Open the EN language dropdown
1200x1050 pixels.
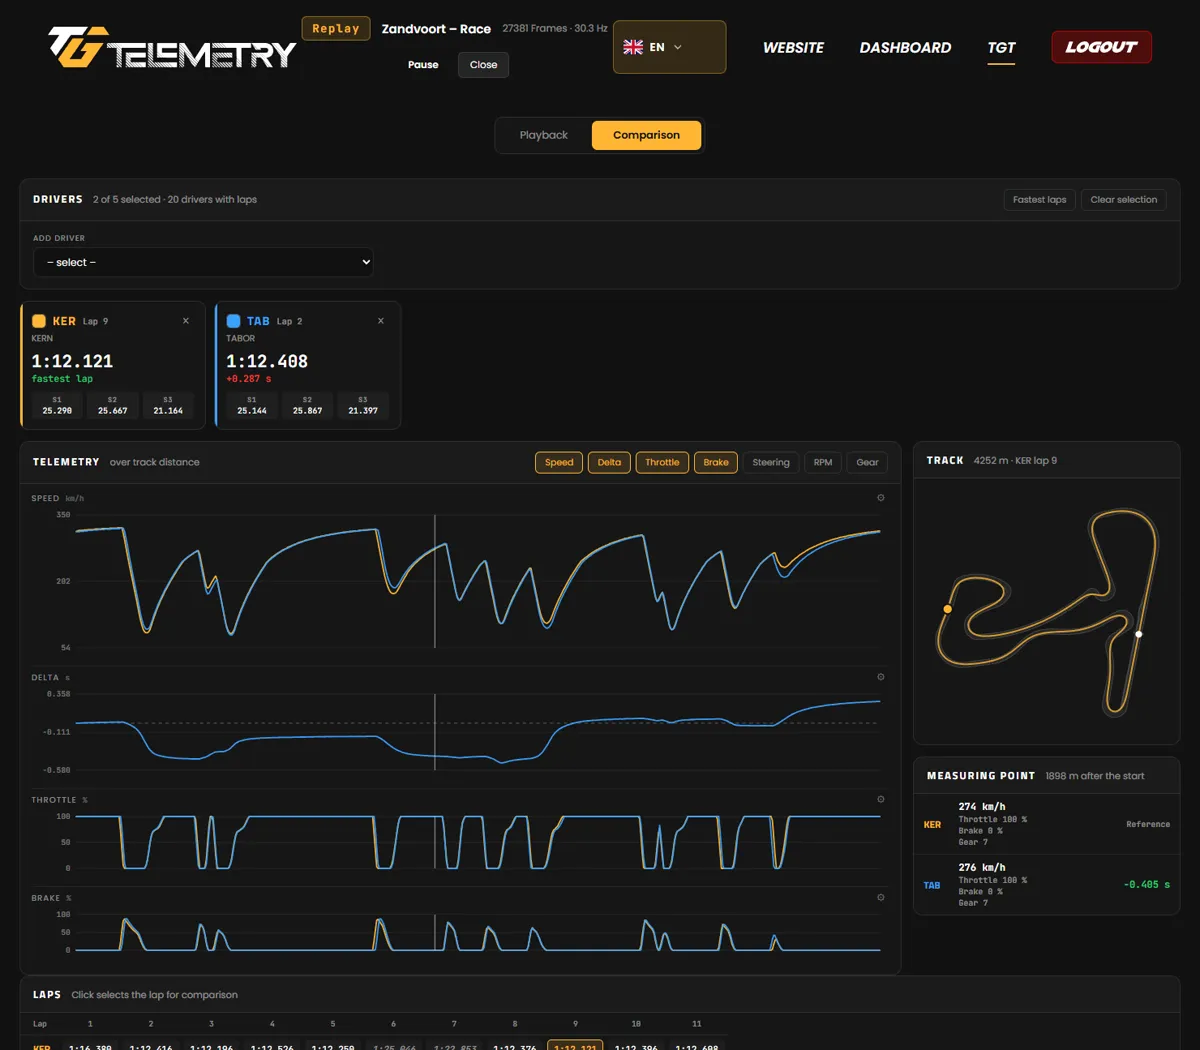(669, 47)
